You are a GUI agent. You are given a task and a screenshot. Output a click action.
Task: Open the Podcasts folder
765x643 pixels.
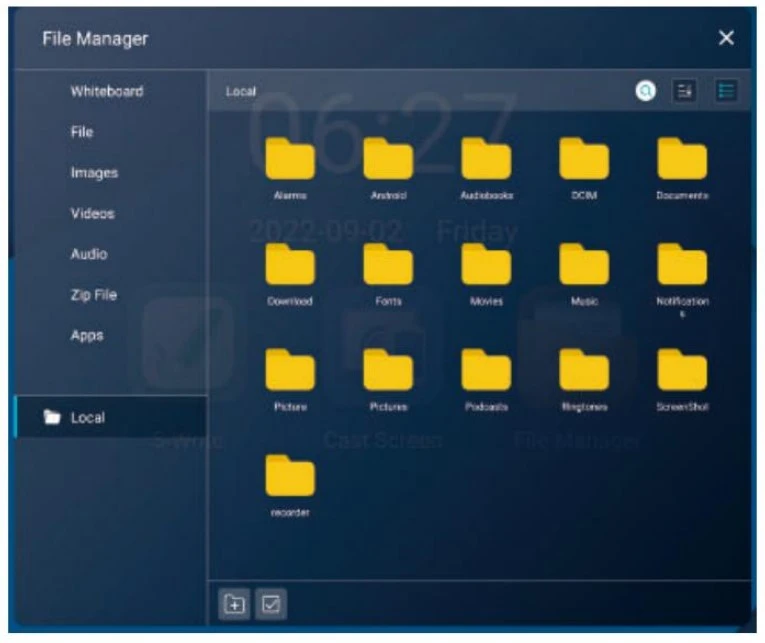(486, 371)
